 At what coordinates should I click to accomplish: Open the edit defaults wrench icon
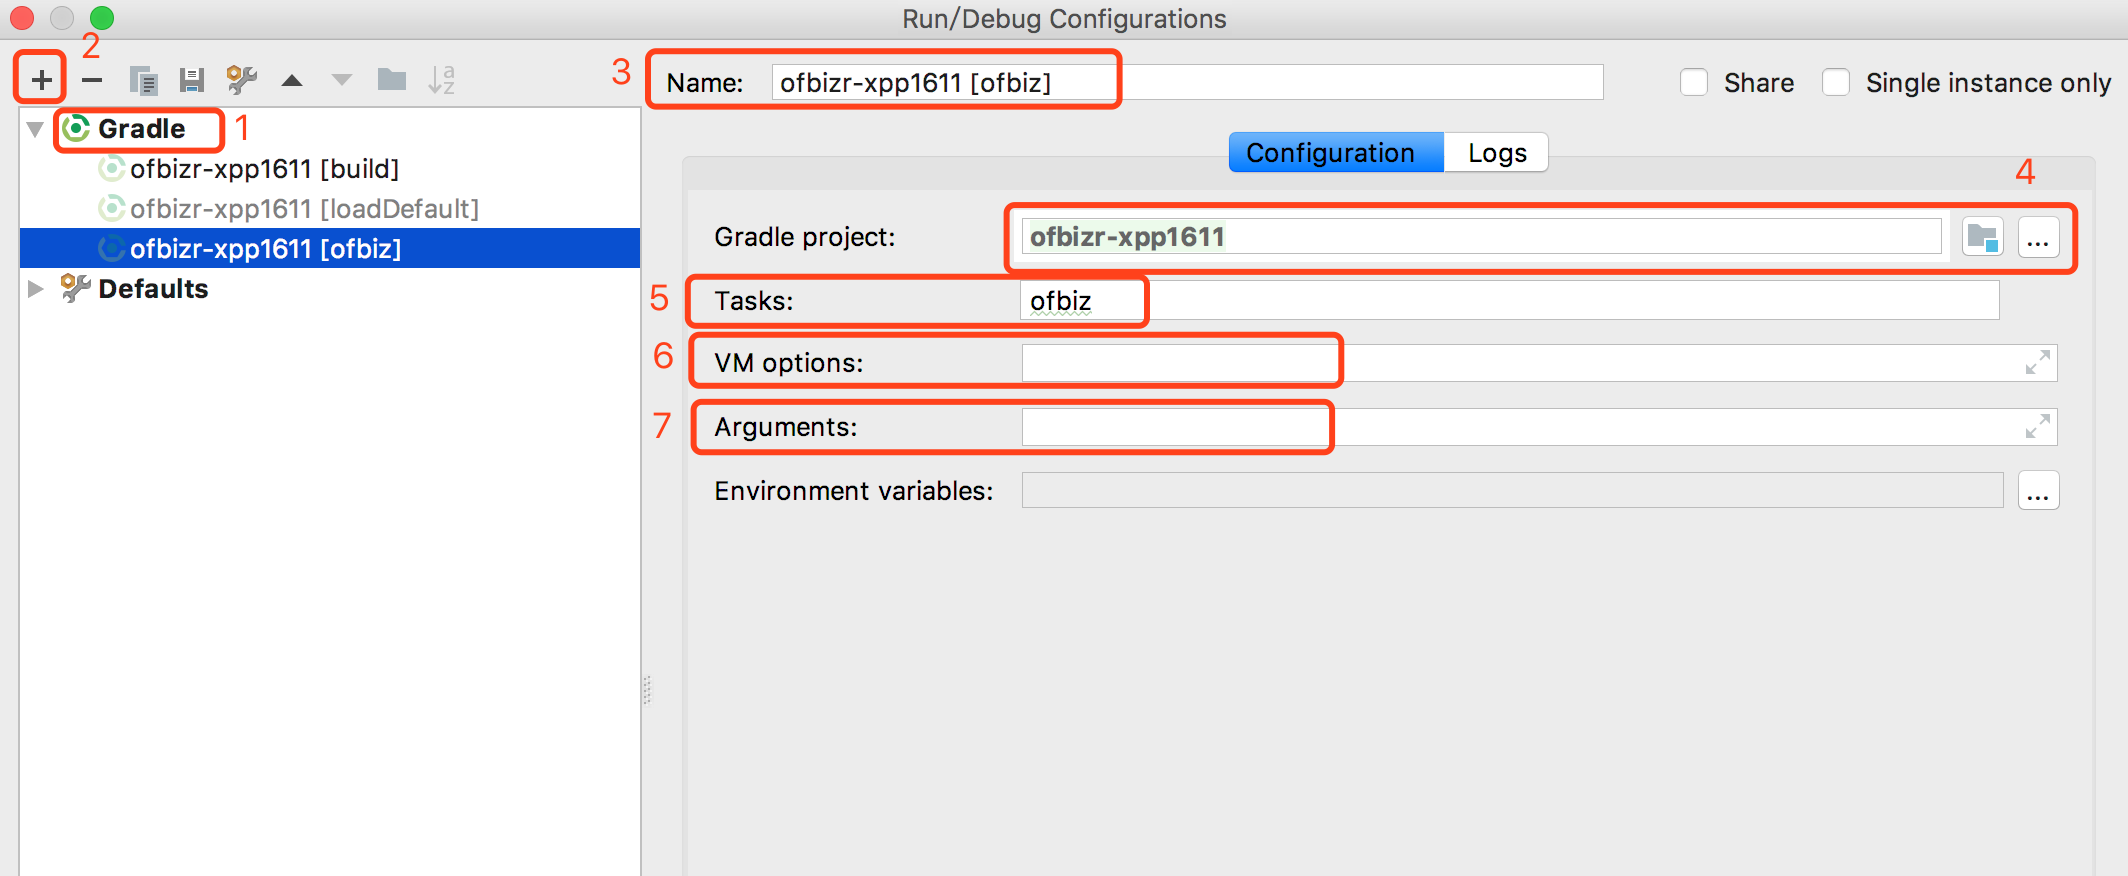241,80
